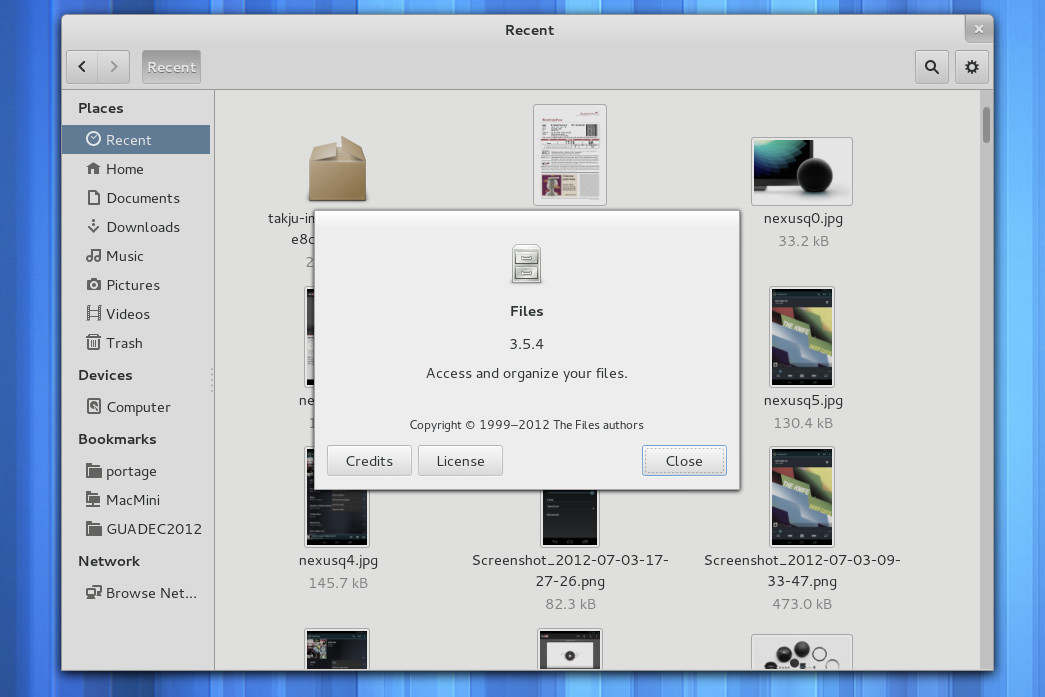
Task: Open License in the About dialog
Action: point(461,461)
